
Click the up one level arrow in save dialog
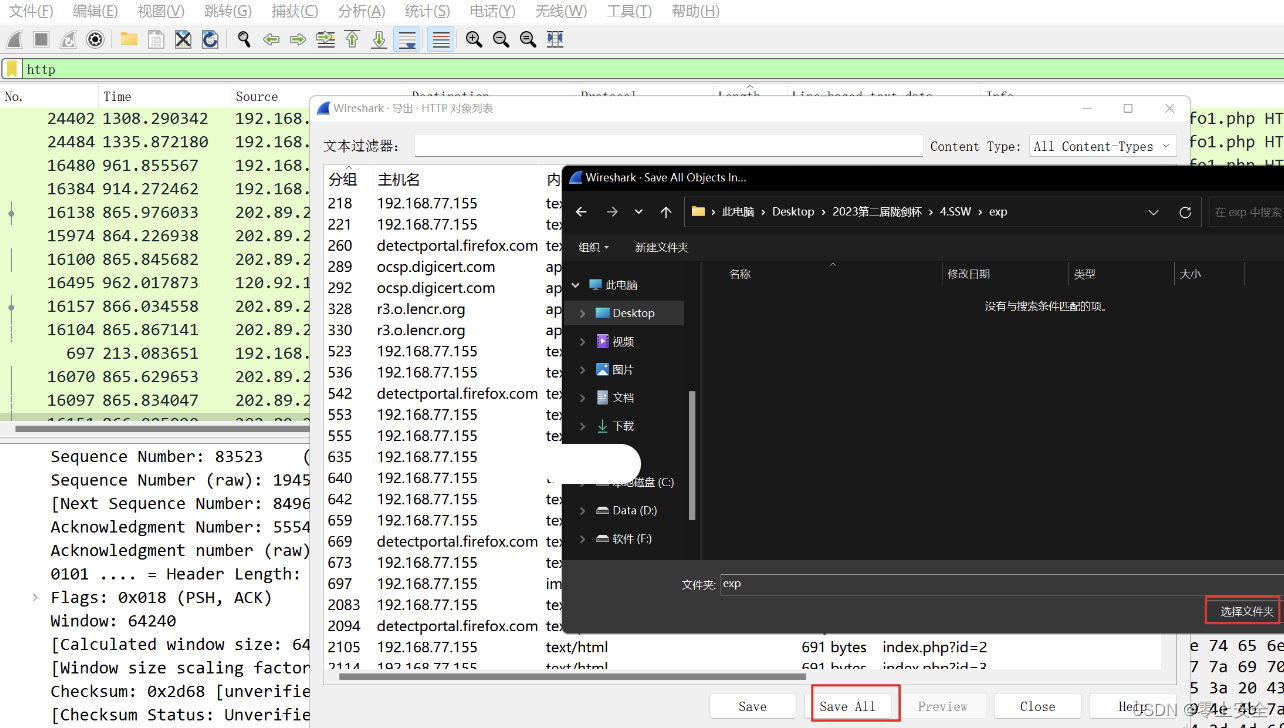point(666,212)
